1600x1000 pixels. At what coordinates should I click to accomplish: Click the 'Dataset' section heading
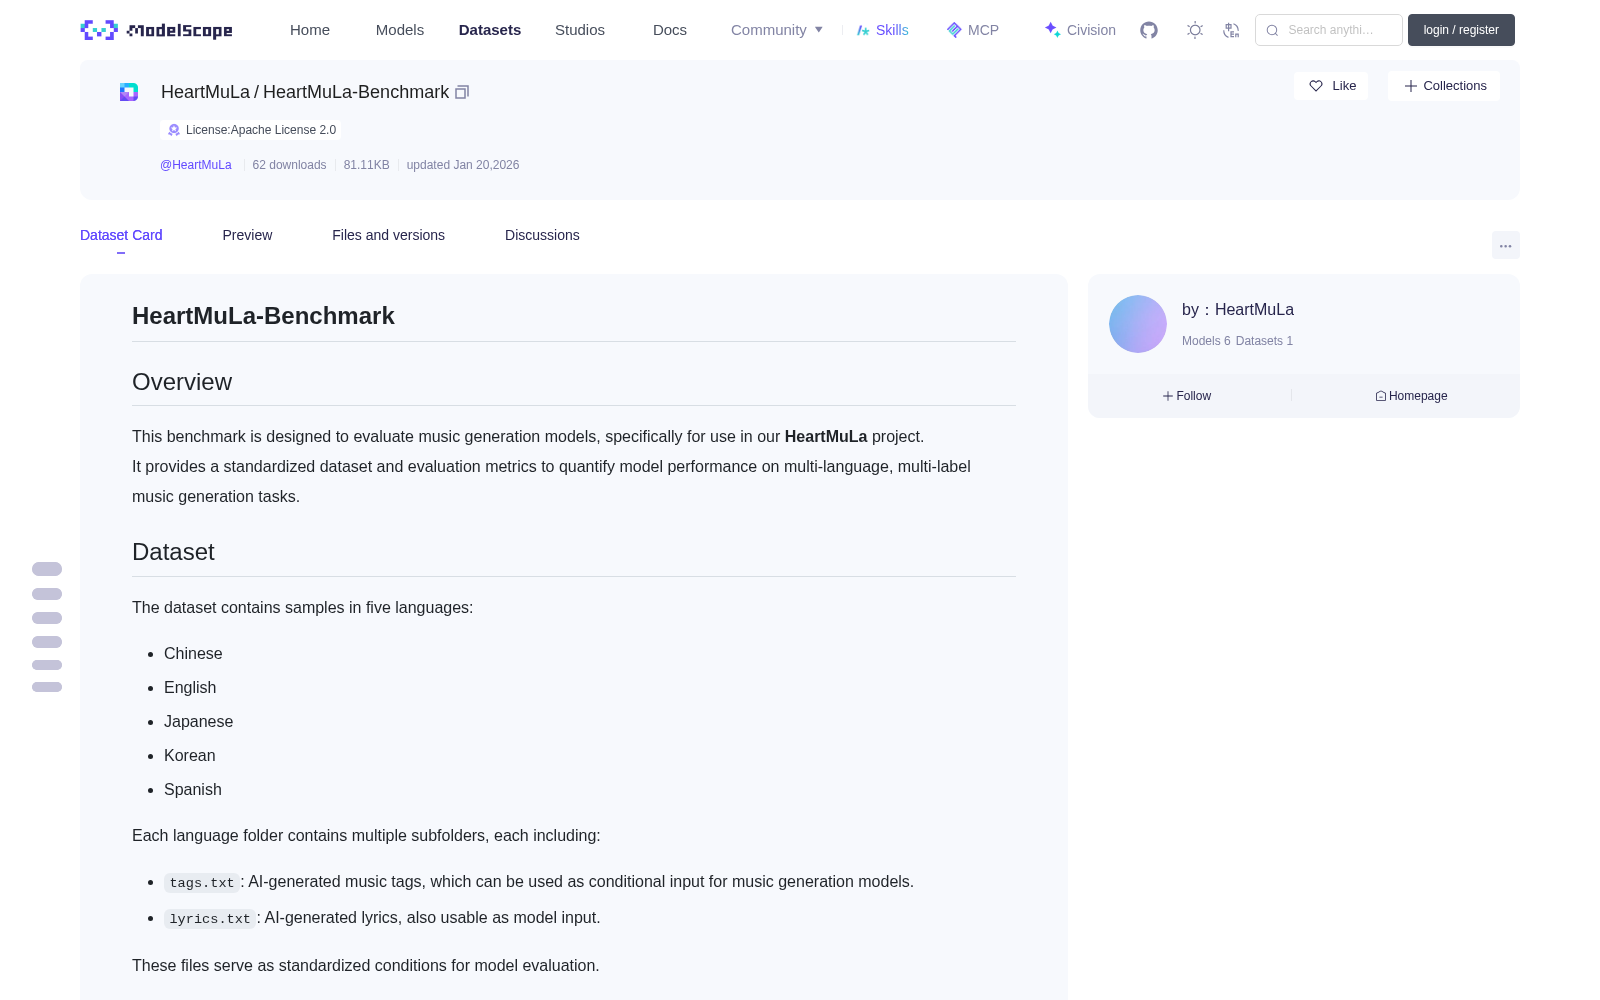click(x=173, y=552)
